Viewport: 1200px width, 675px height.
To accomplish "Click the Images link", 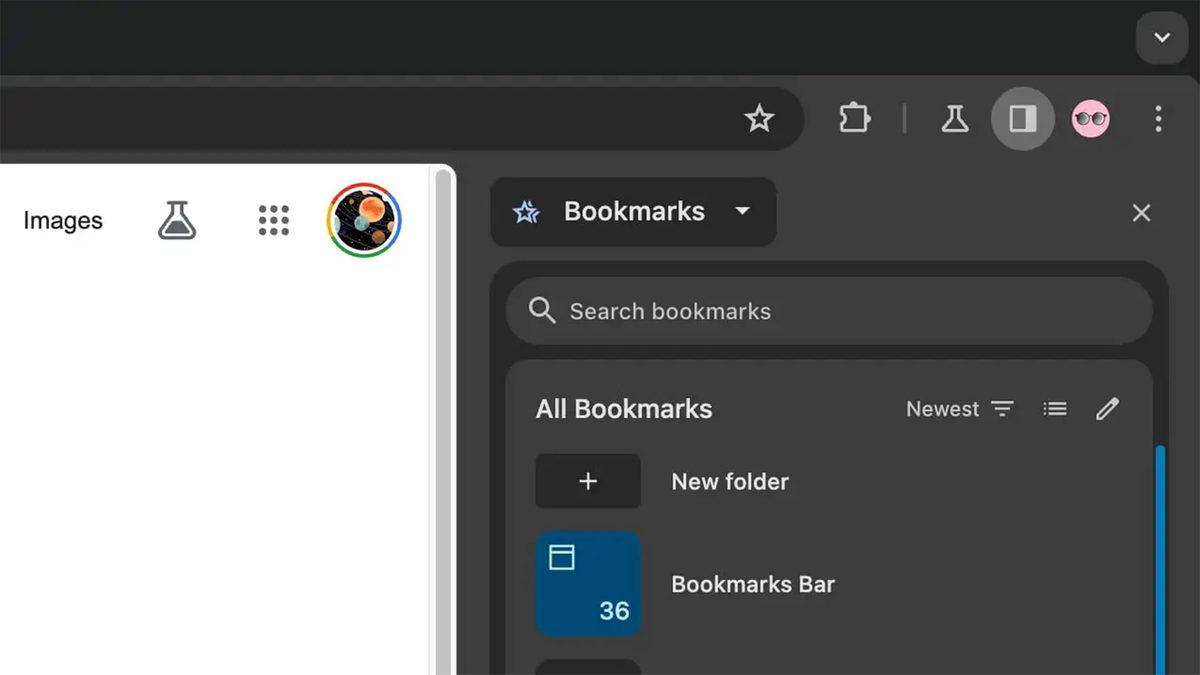I will click(63, 221).
